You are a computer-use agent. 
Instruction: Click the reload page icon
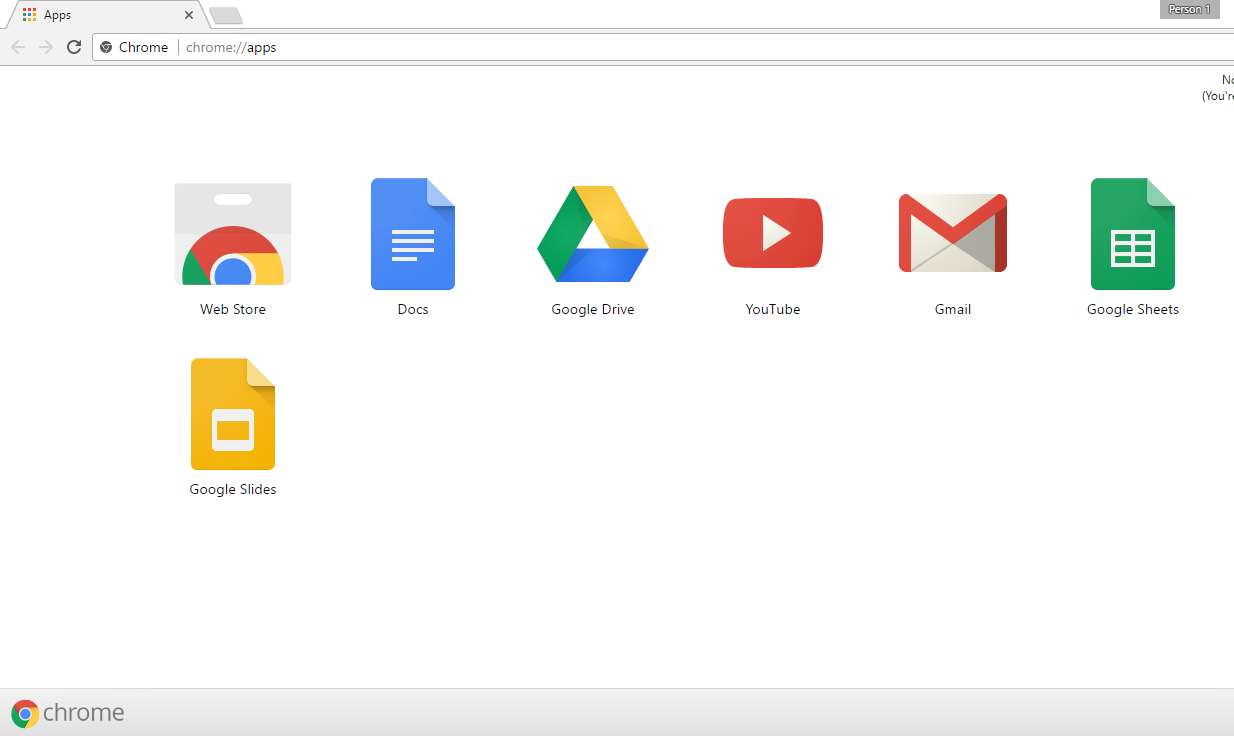[x=73, y=47]
